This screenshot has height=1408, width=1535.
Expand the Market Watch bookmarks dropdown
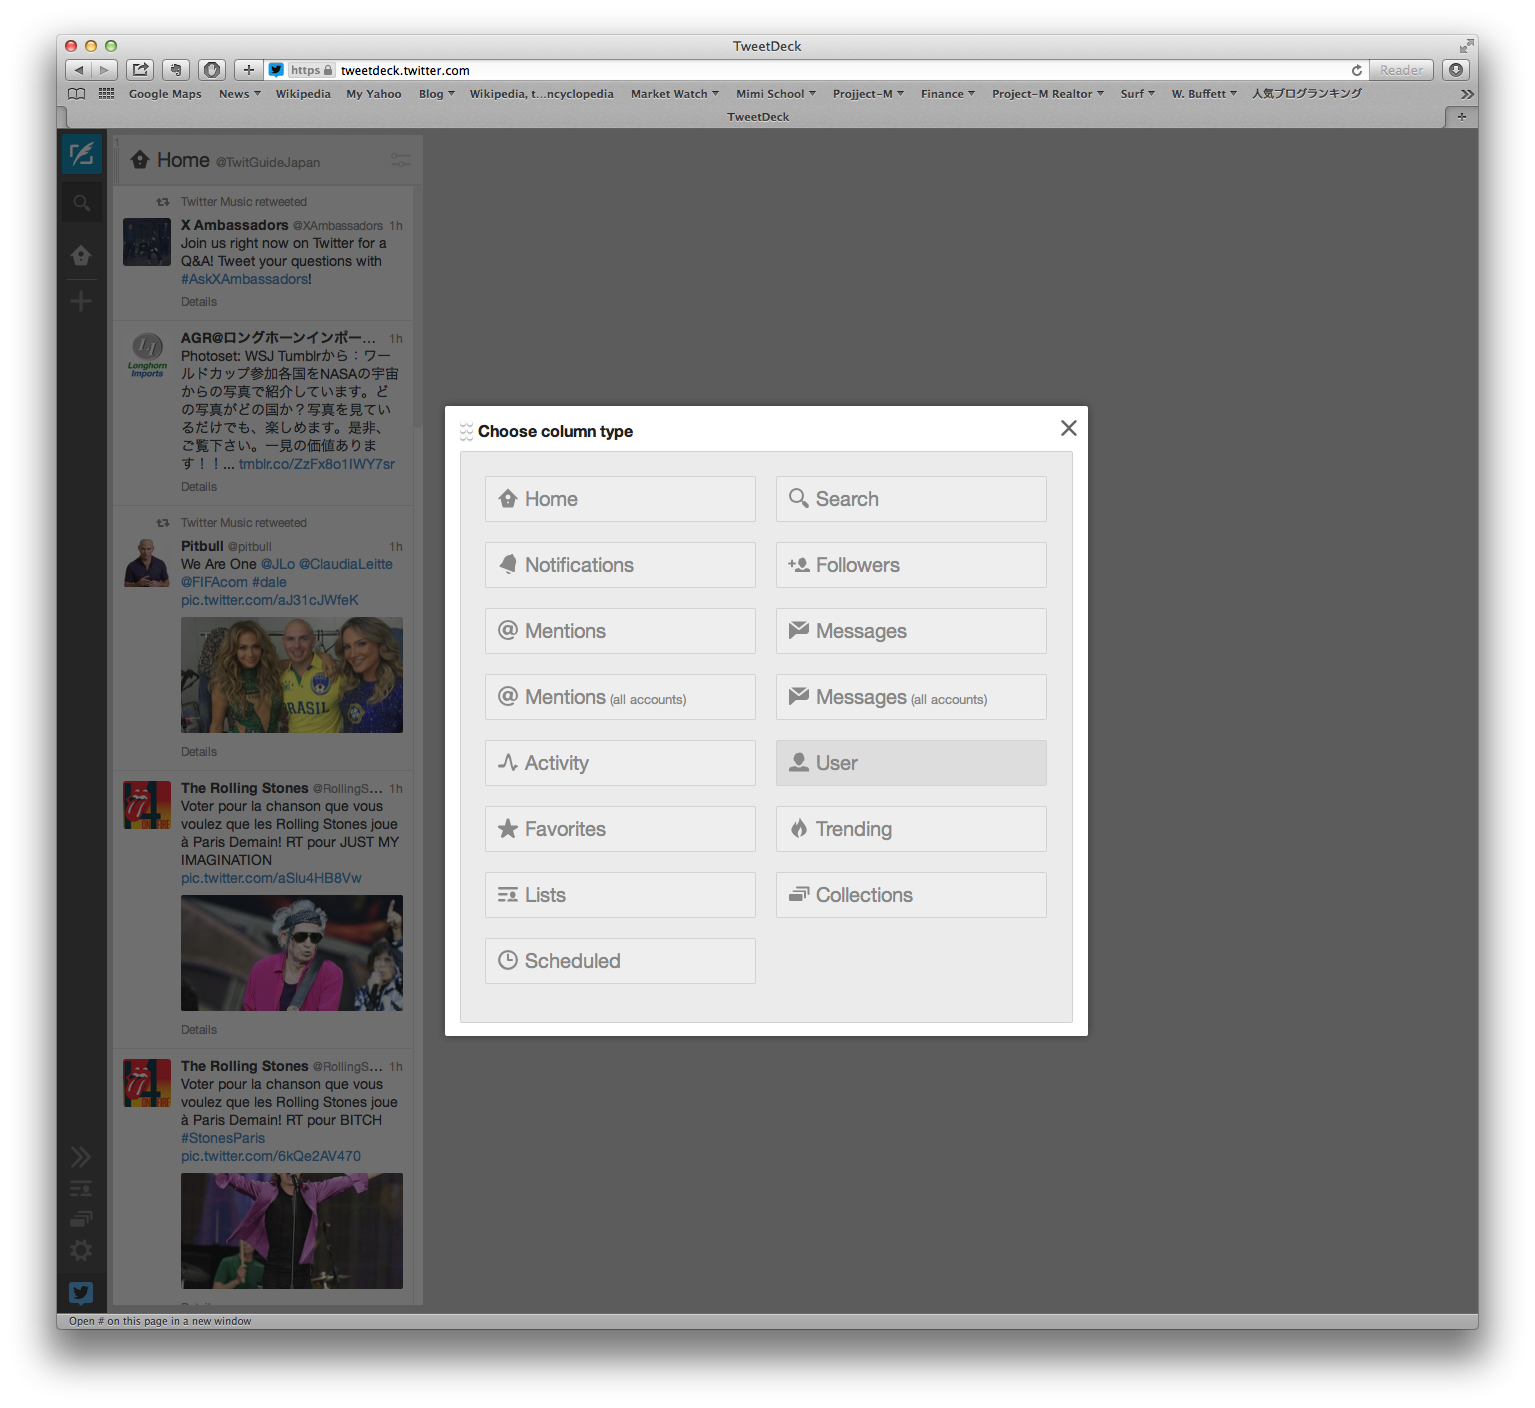(675, 94)
